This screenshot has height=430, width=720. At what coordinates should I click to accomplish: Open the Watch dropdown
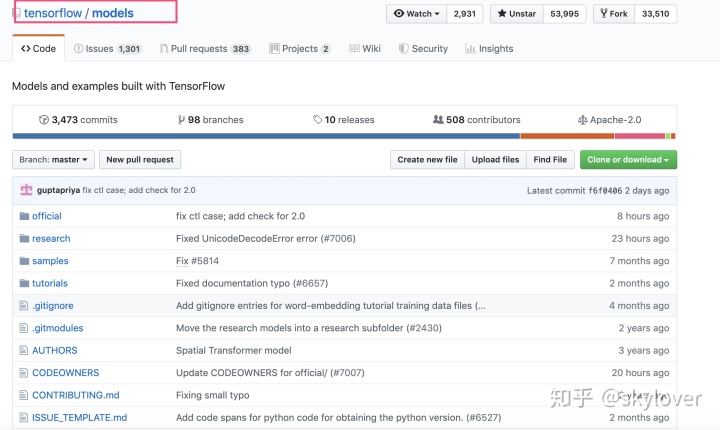click(416, 14)
